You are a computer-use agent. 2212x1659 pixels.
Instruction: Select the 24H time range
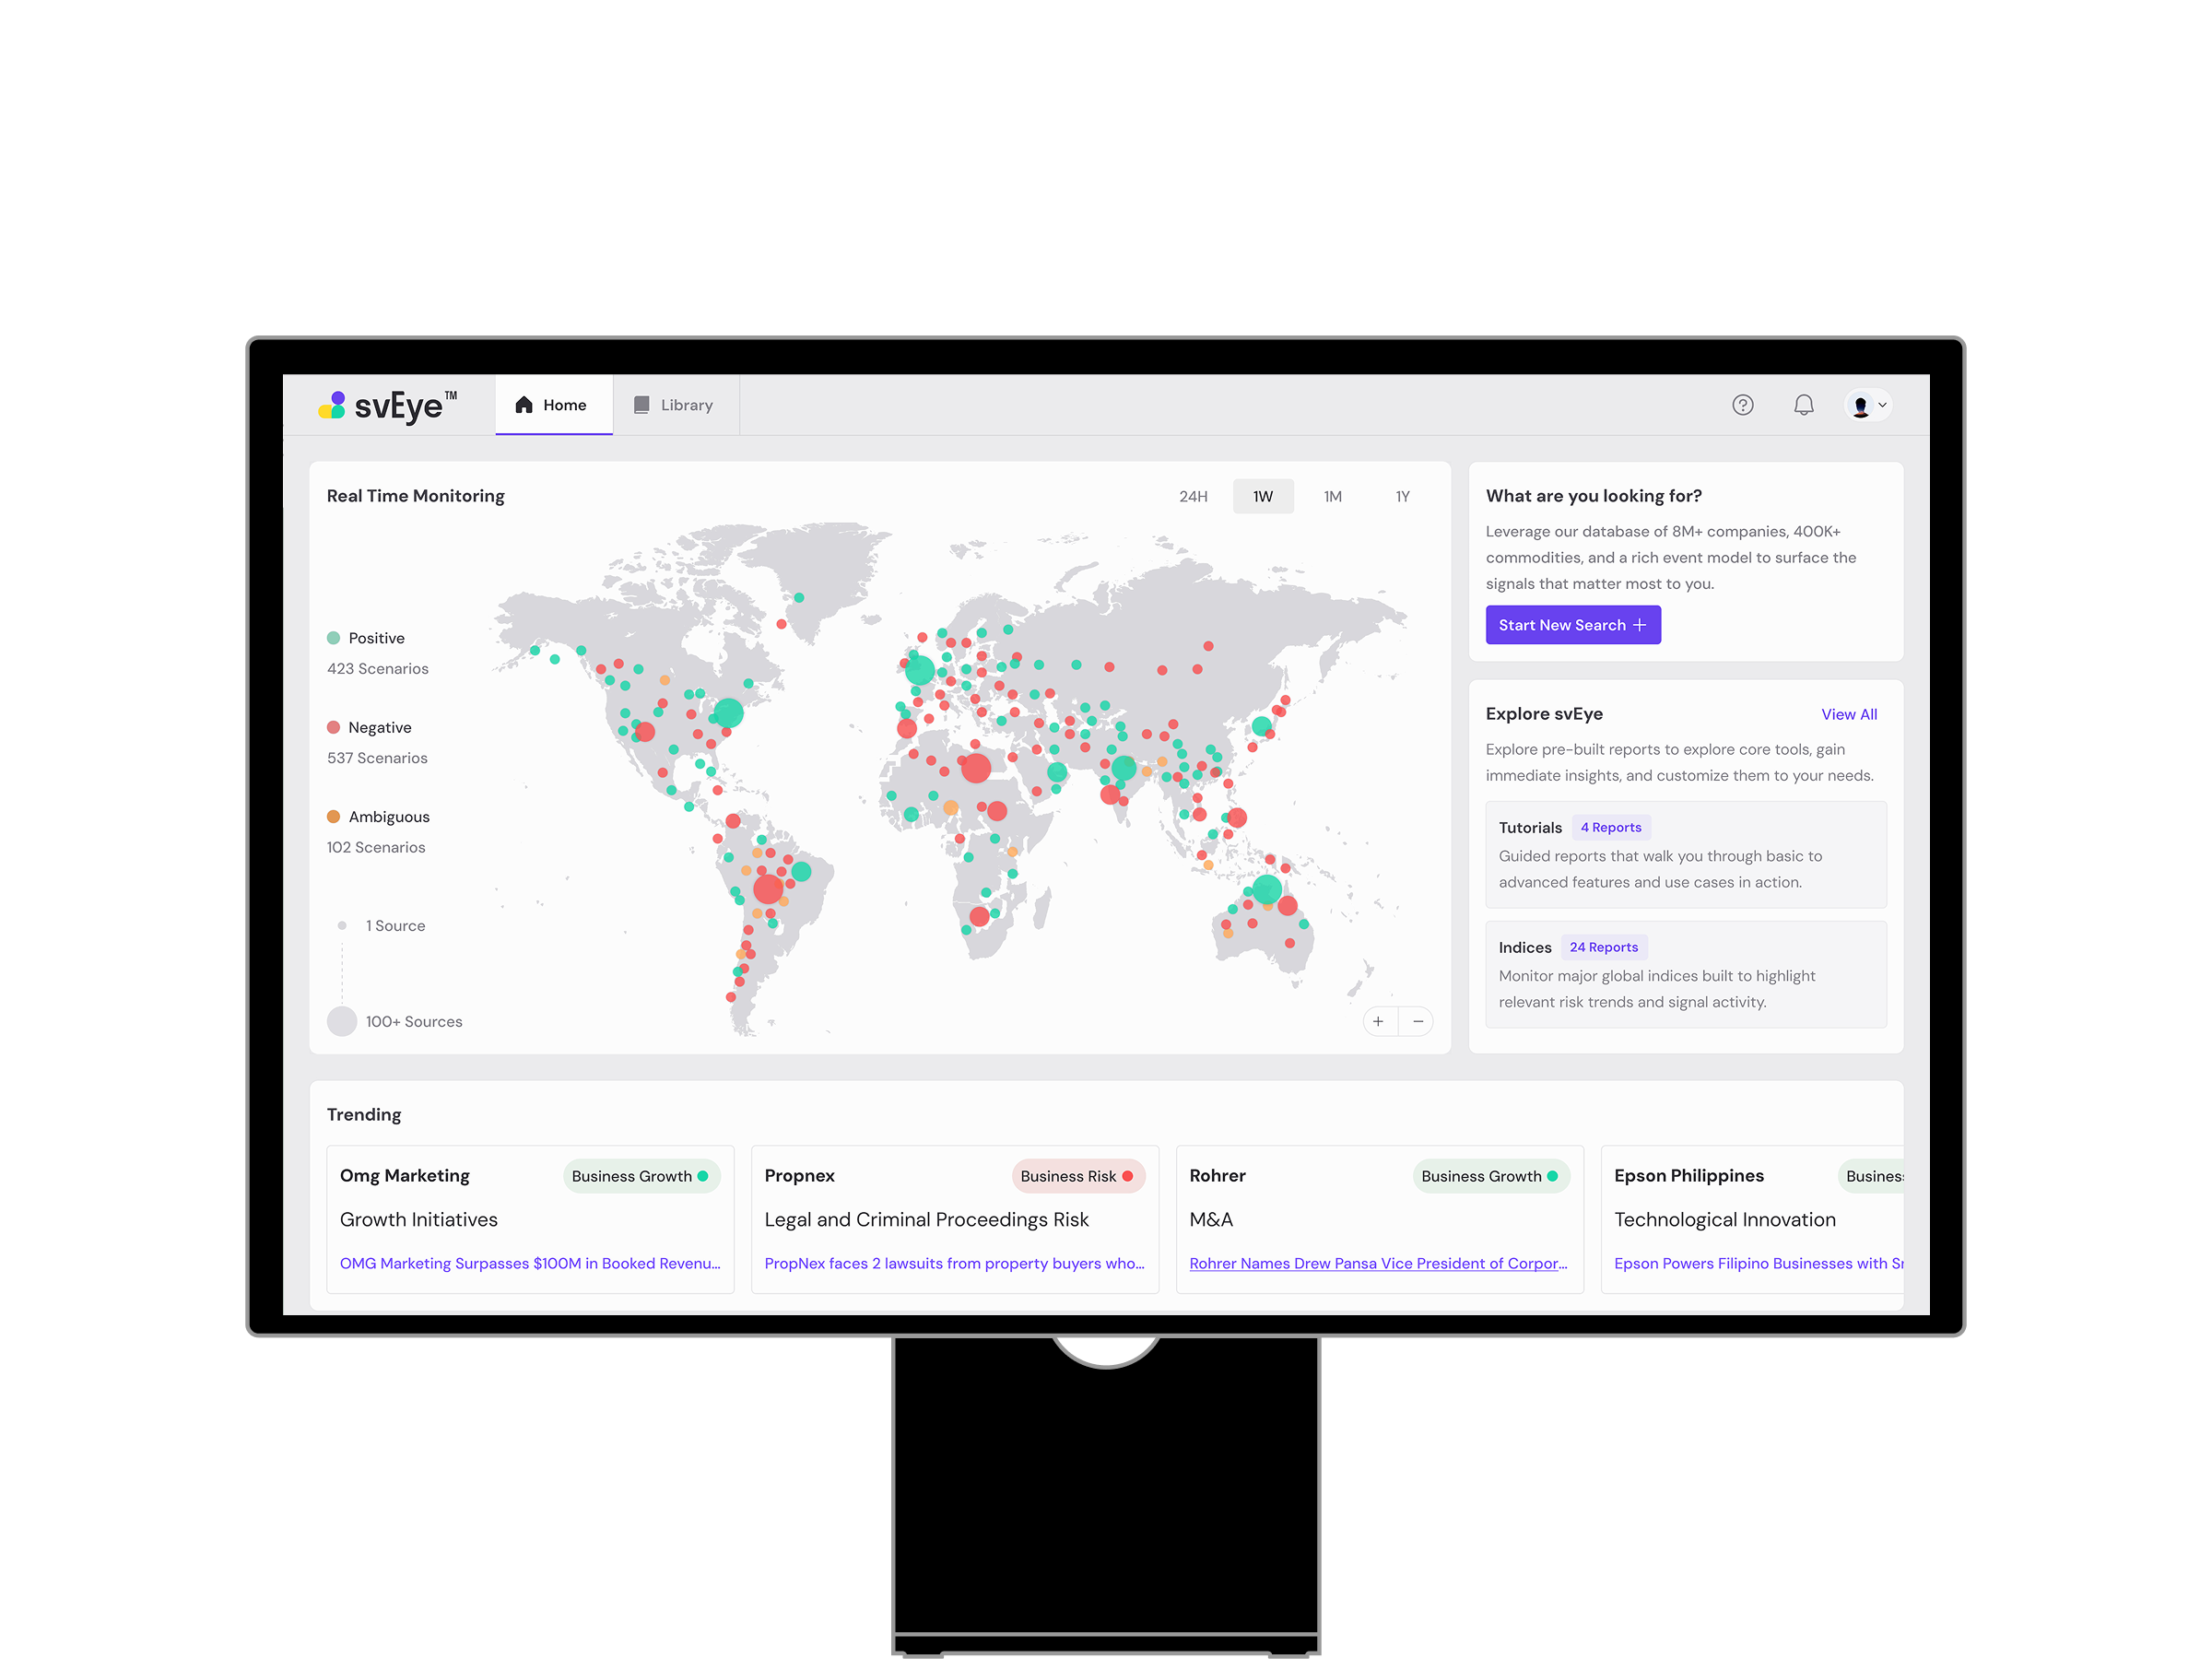1193,496
